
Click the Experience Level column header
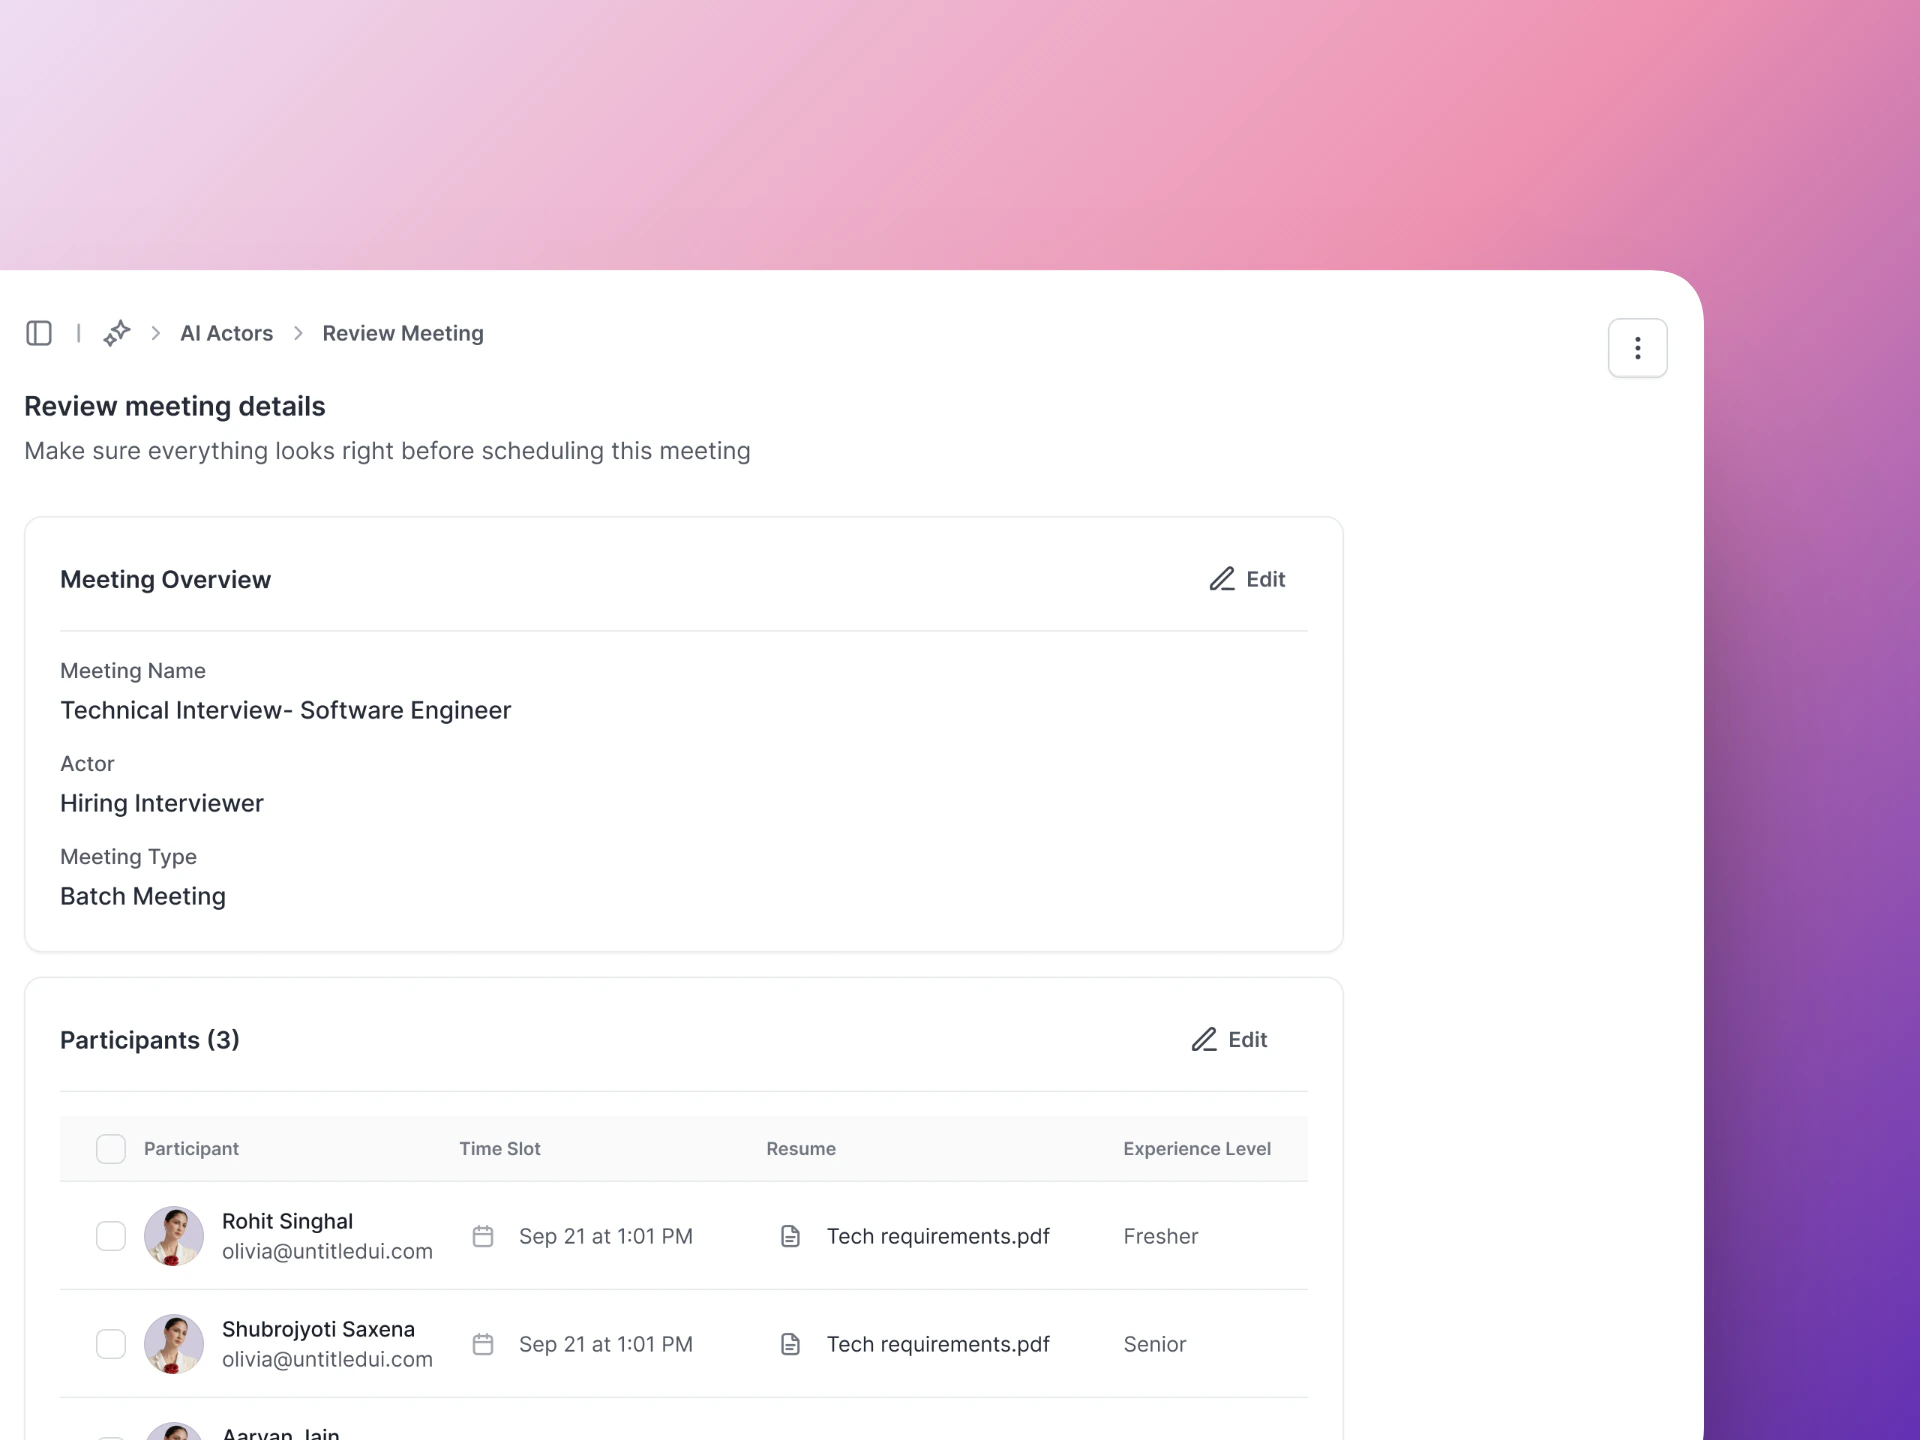1196,1149
